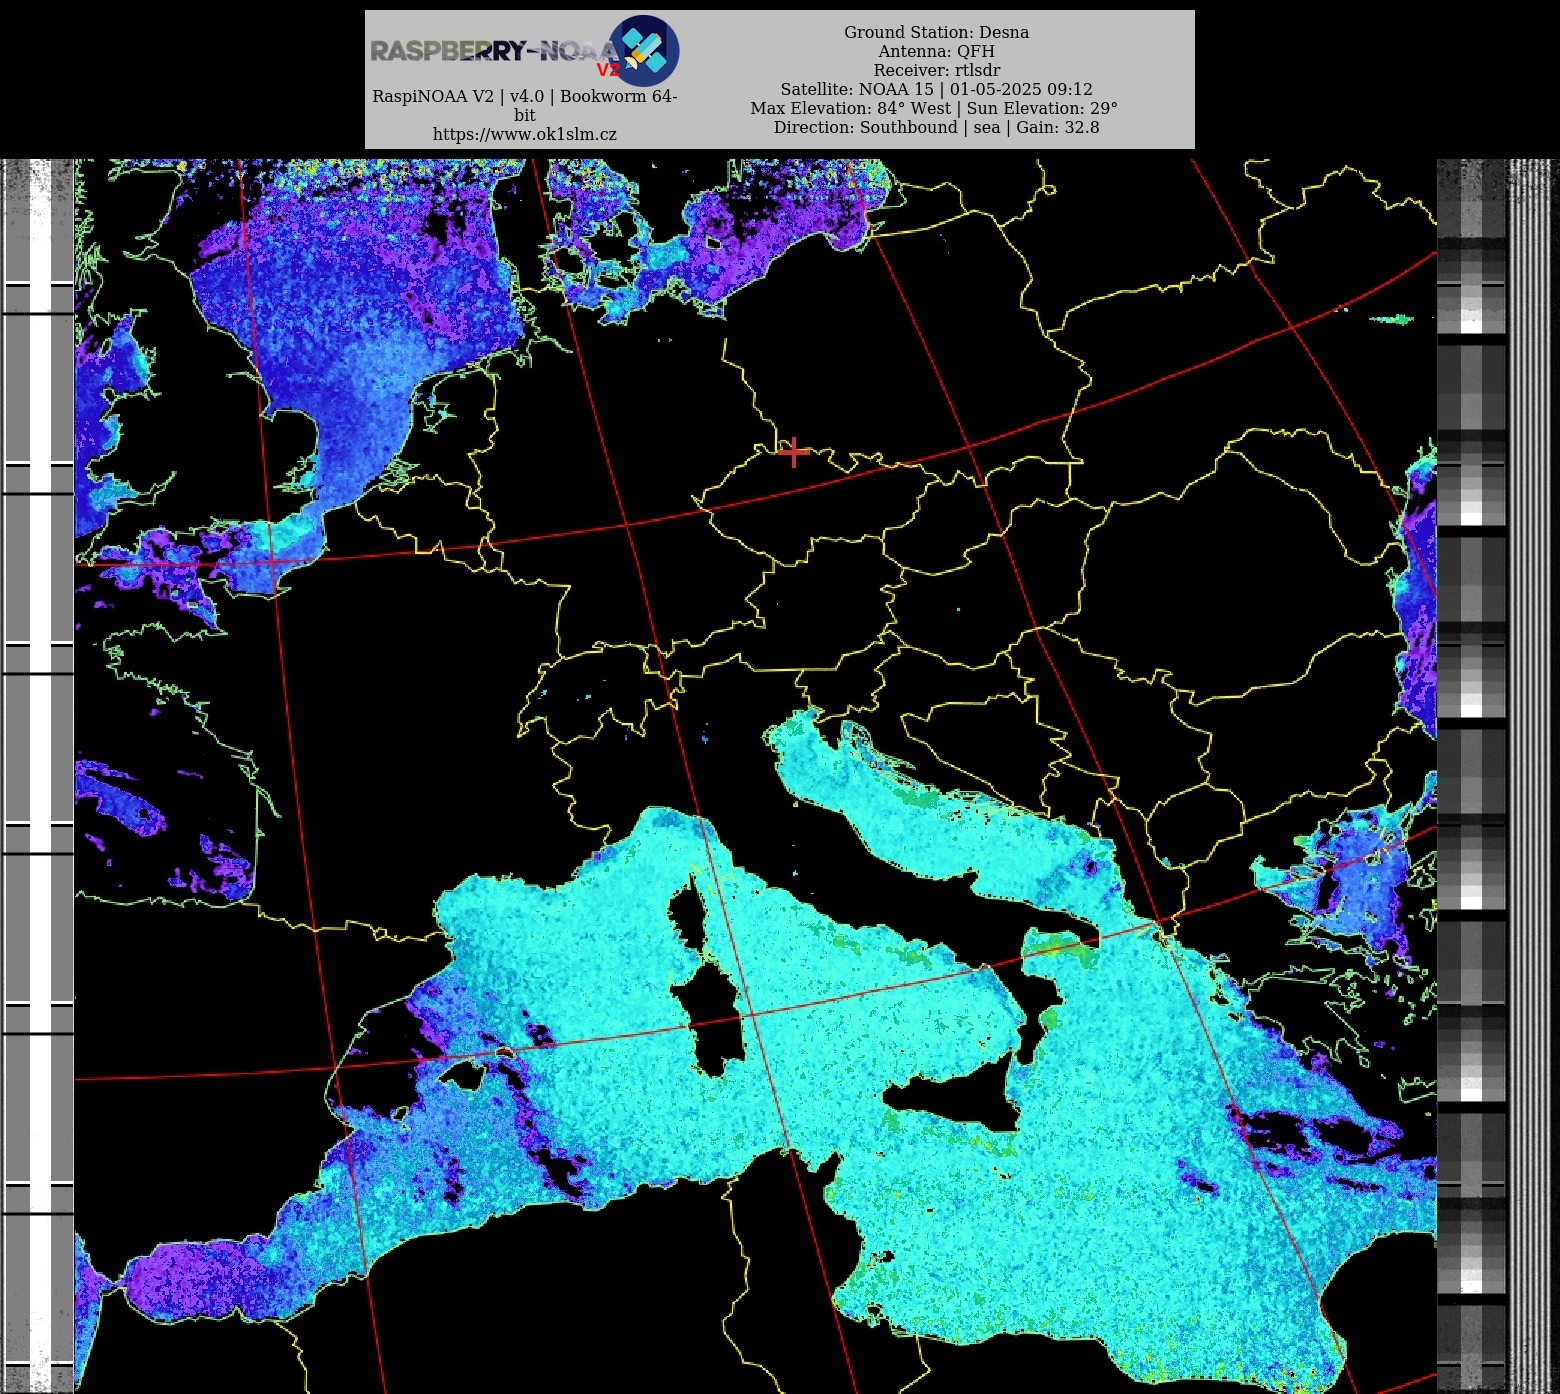Click the 'Receiver: rtlsdr' line

click(936, 70)
